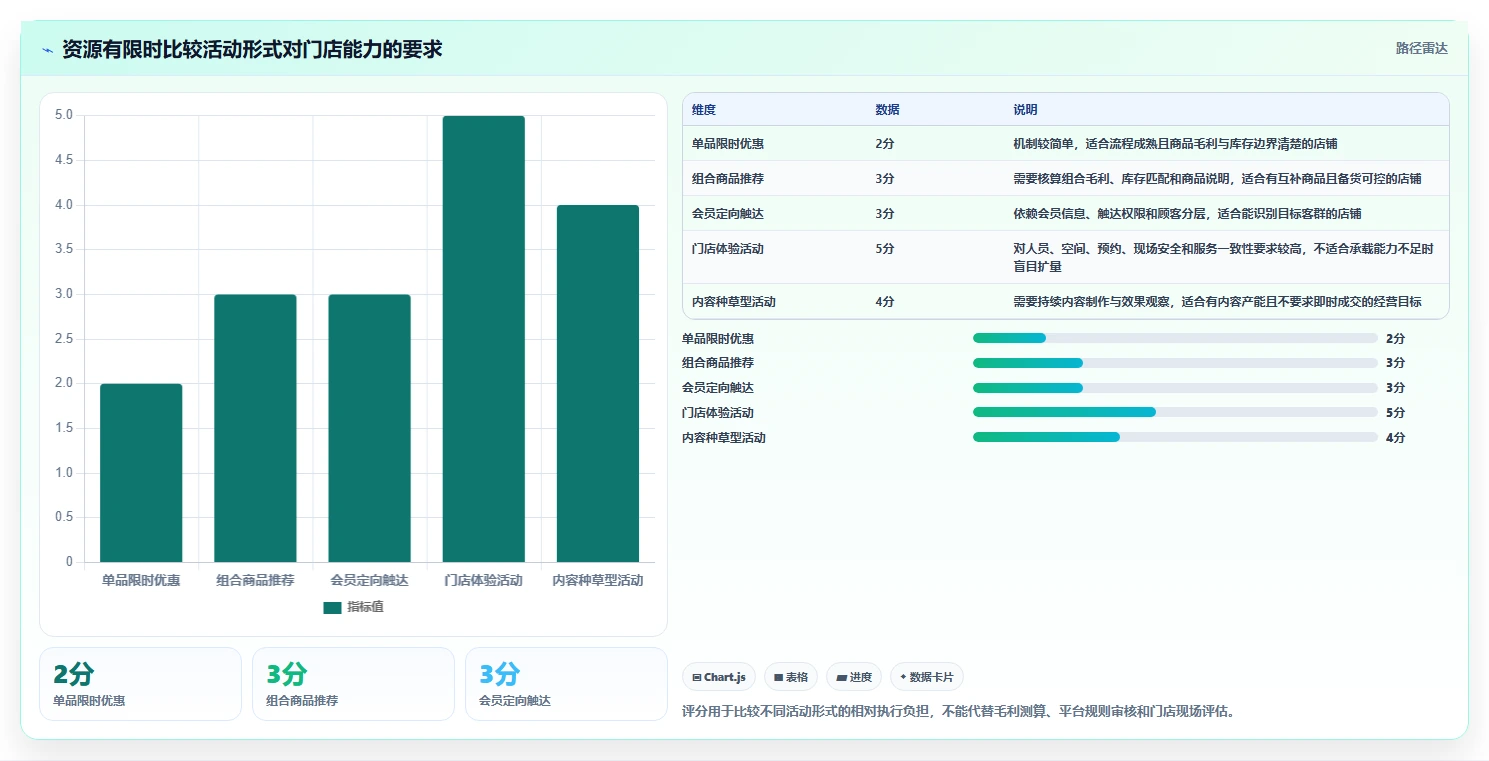Select the 表格 chip
1489x761 pixels.
tap(791, 677)
